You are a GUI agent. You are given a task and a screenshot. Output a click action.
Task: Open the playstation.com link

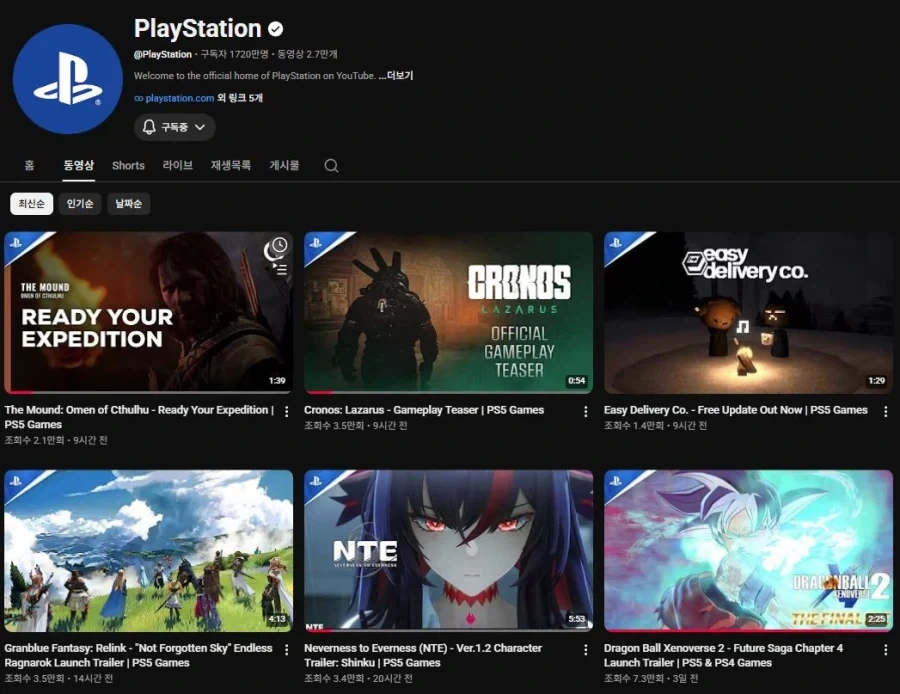tap(174, 98)
